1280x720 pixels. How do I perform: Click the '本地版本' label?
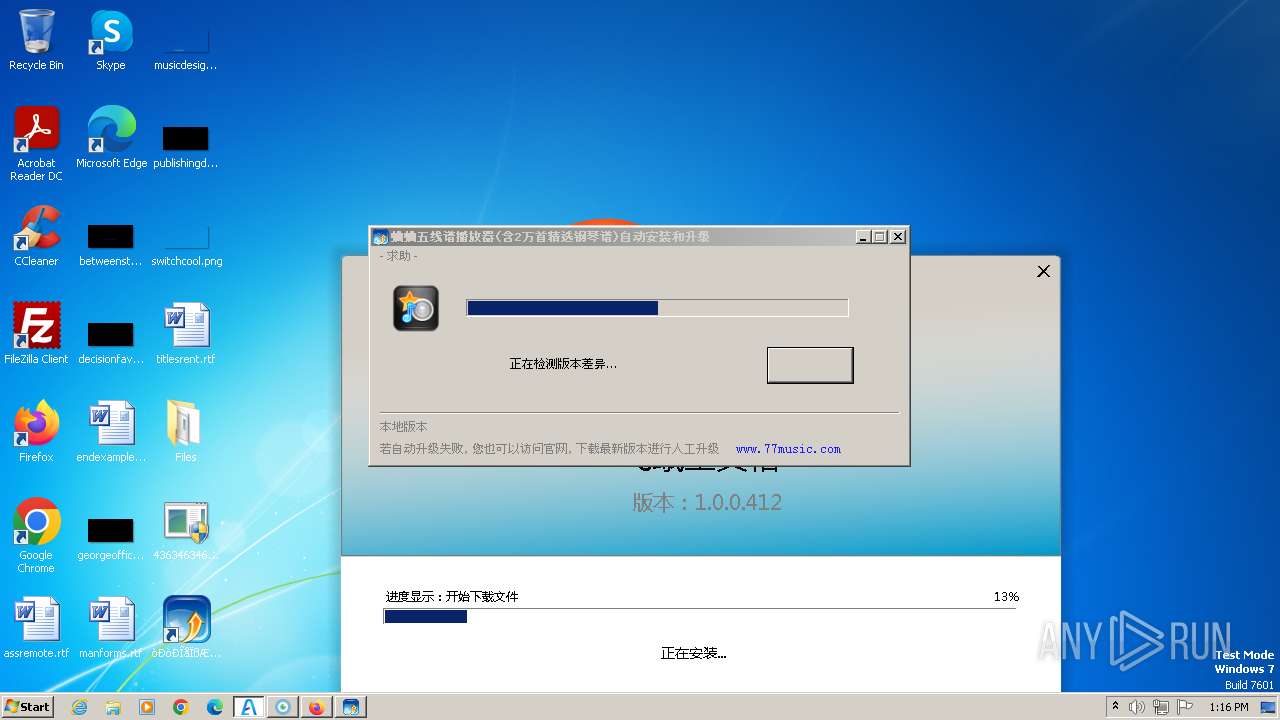coord(403,426)
